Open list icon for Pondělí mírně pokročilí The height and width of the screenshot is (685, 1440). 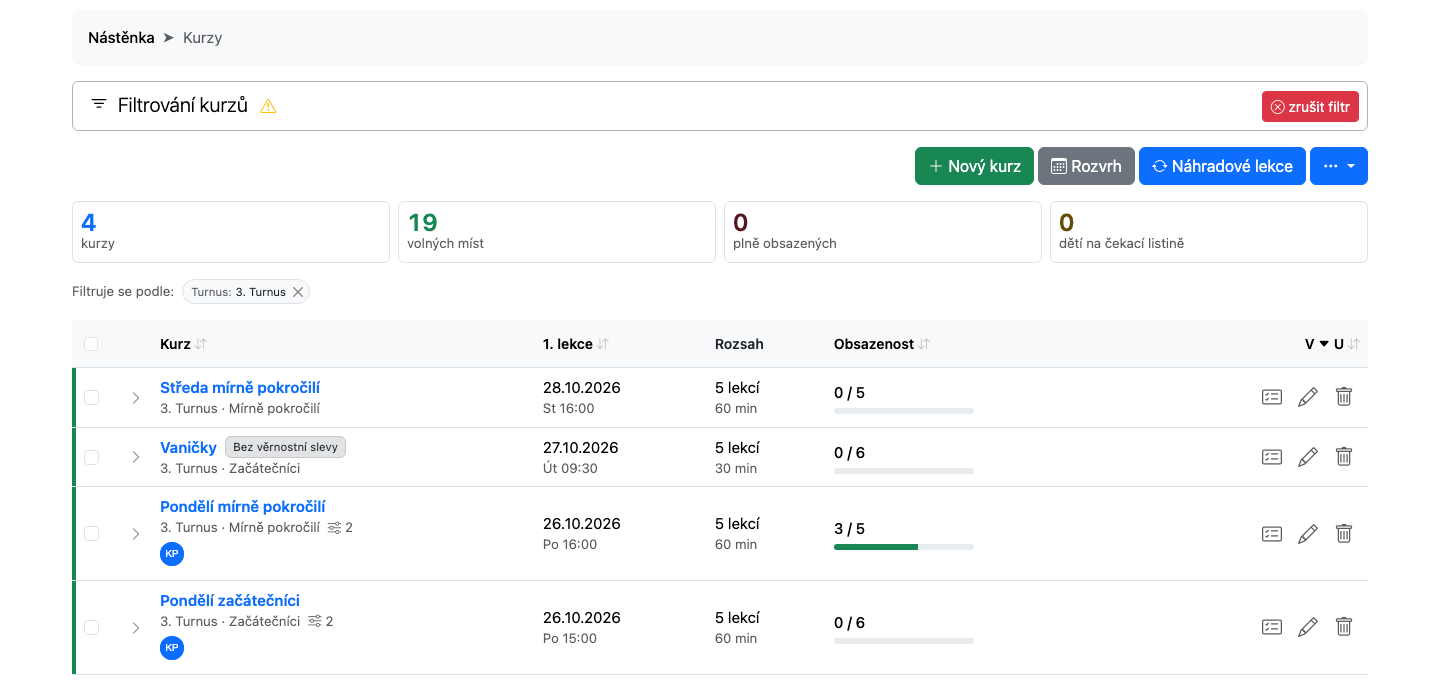[1271, 534]
